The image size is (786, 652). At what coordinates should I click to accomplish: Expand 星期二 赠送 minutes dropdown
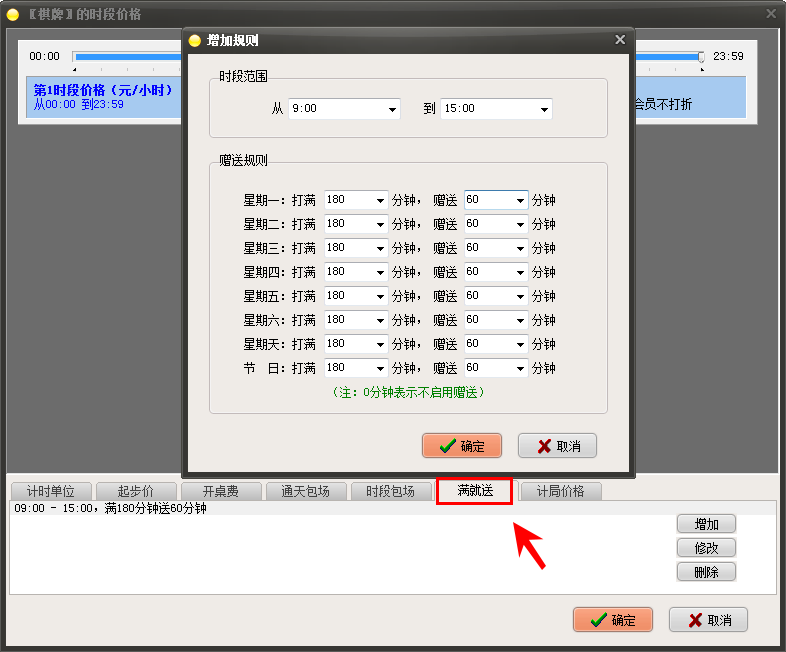point(520,225)
